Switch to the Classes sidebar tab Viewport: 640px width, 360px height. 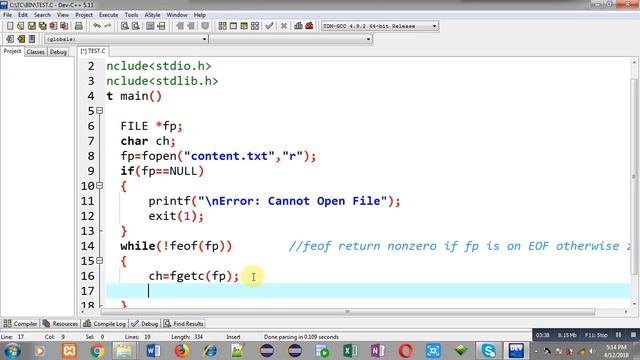pos(36,52)
